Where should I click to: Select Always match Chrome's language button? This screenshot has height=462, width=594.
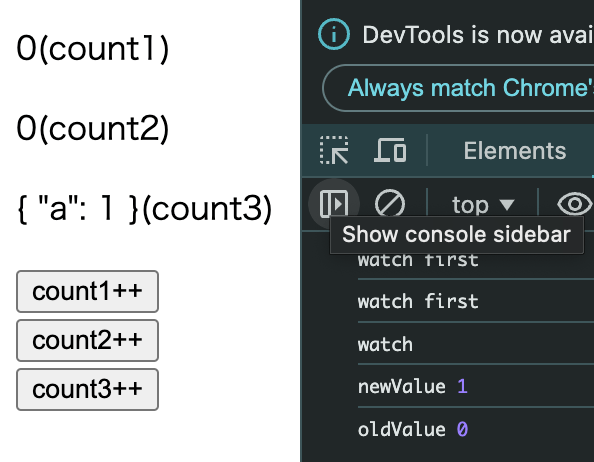[x=458, y=88]
